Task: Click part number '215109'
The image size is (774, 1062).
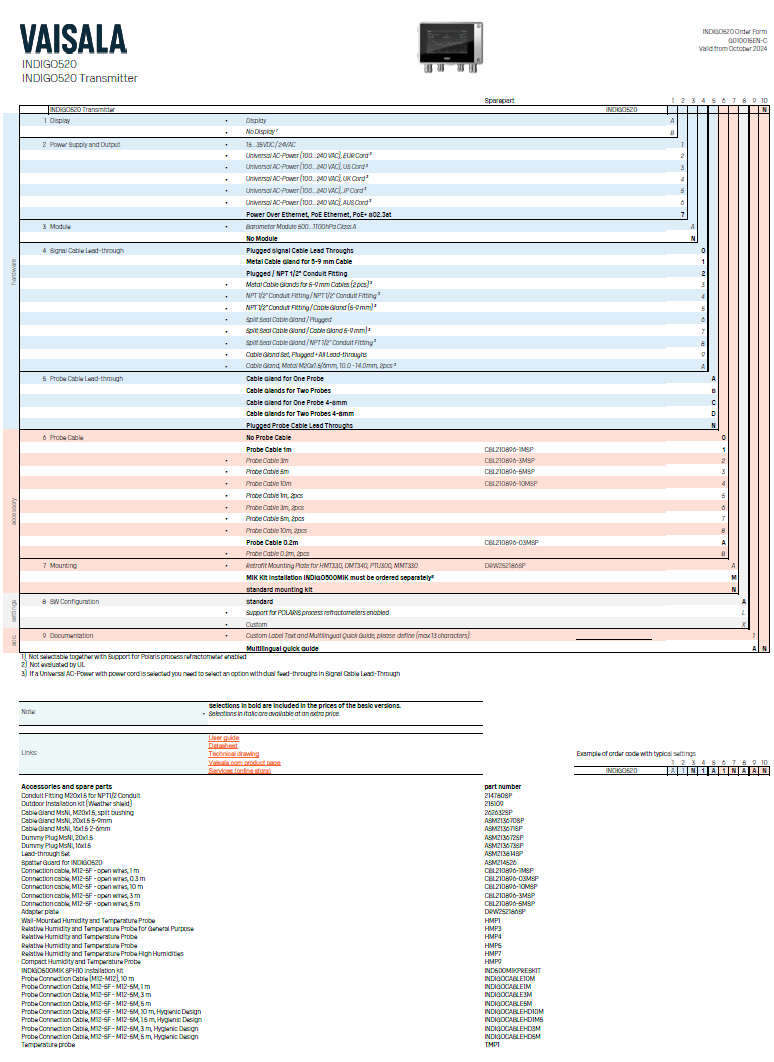Action: [494, 804]
